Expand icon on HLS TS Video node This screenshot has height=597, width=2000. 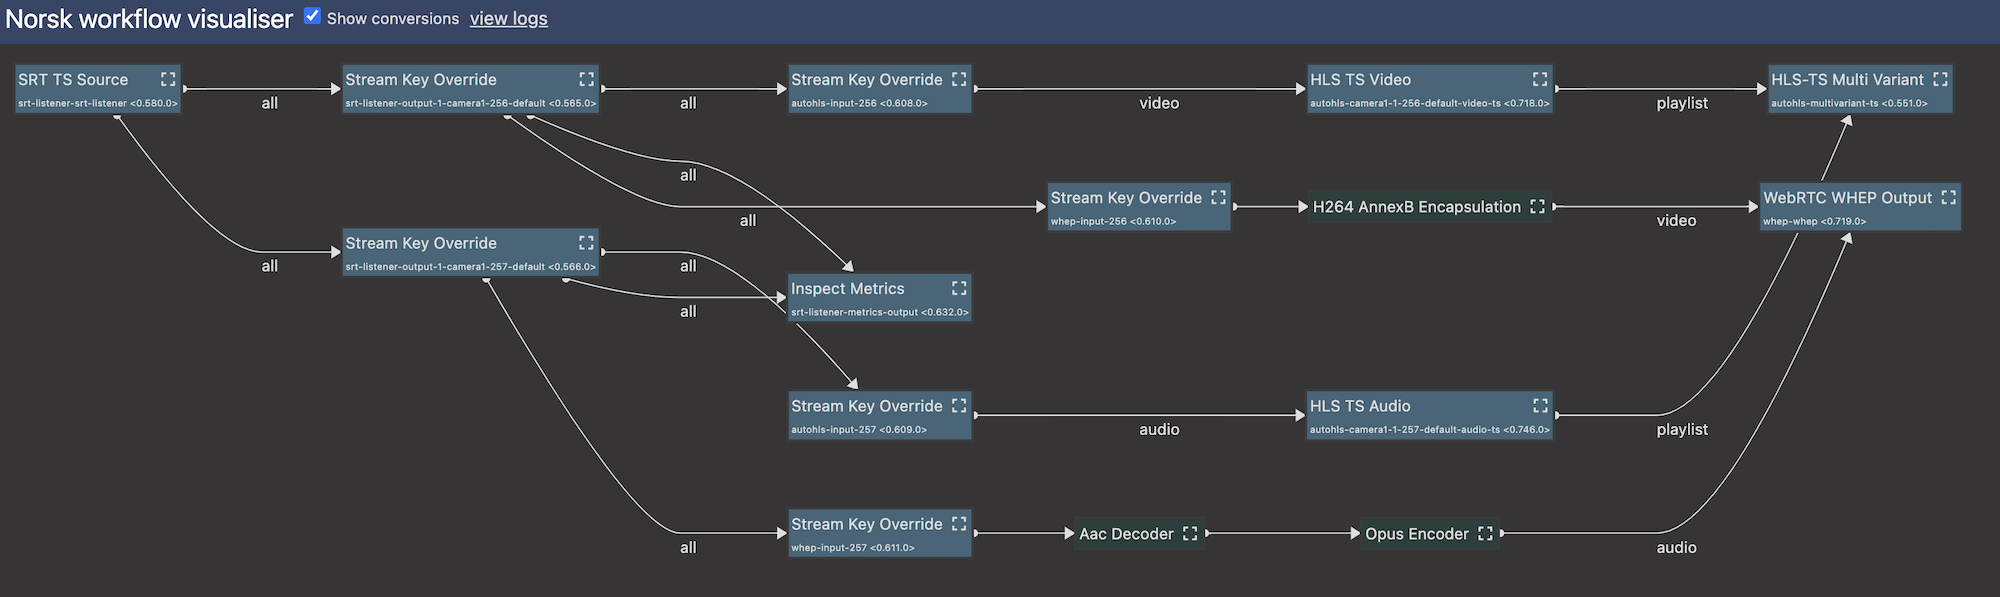1540,79
